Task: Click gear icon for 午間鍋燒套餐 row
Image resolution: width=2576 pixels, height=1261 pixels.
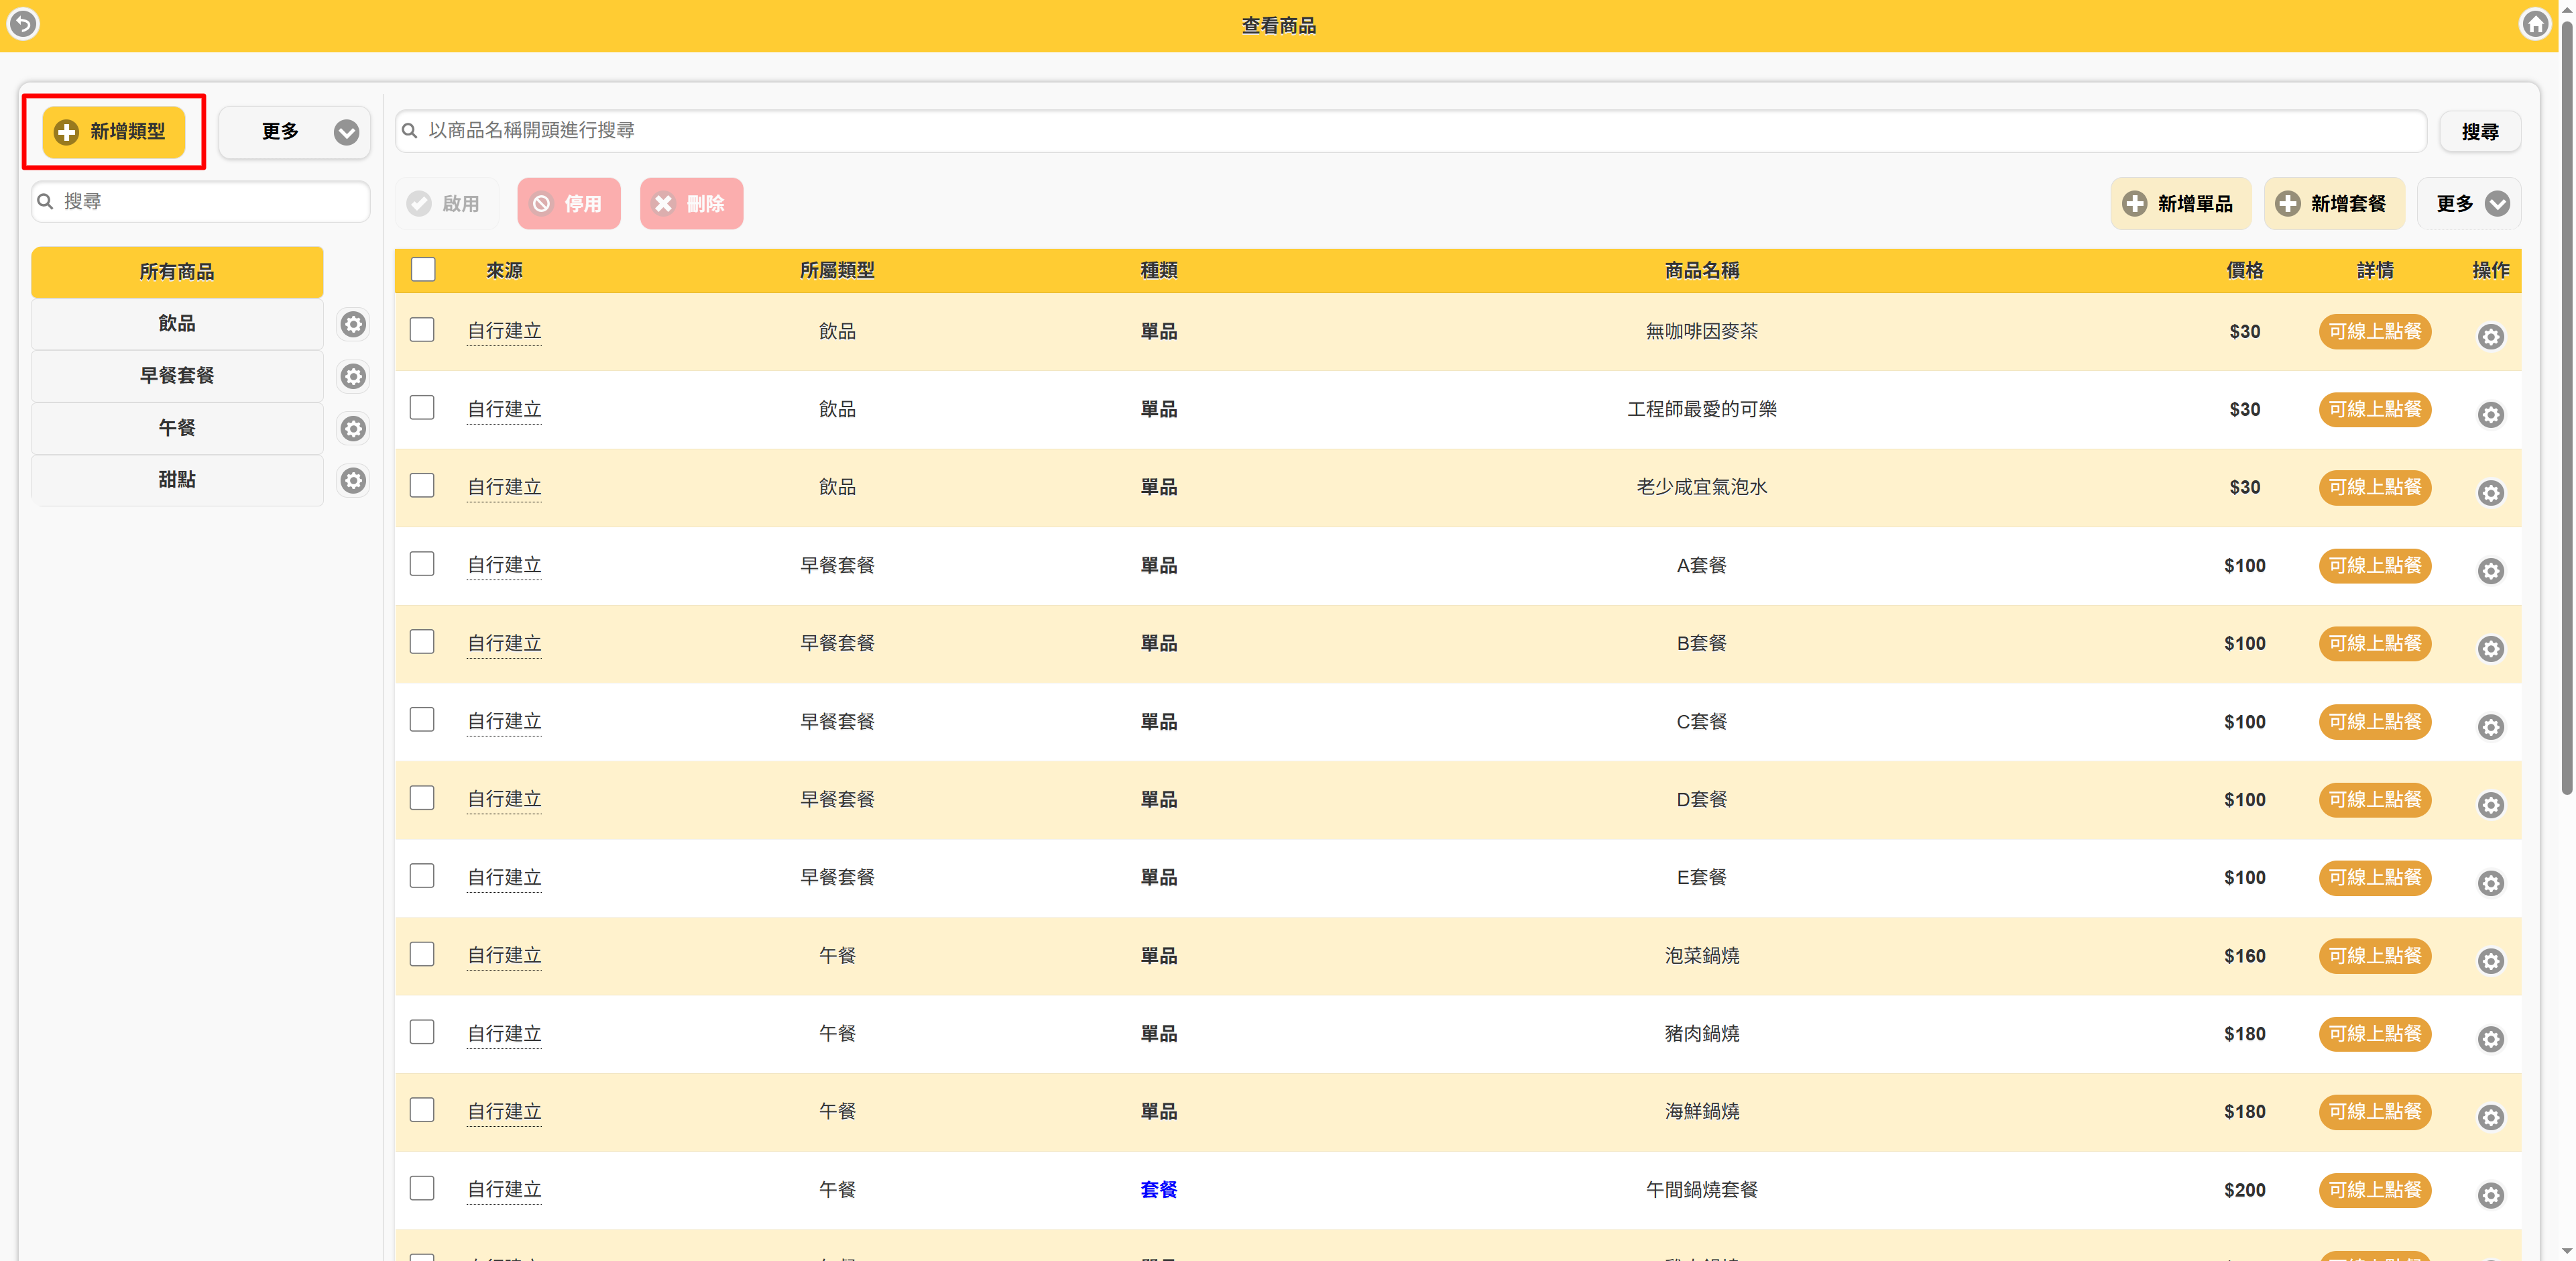Action: (2490, 1195)
